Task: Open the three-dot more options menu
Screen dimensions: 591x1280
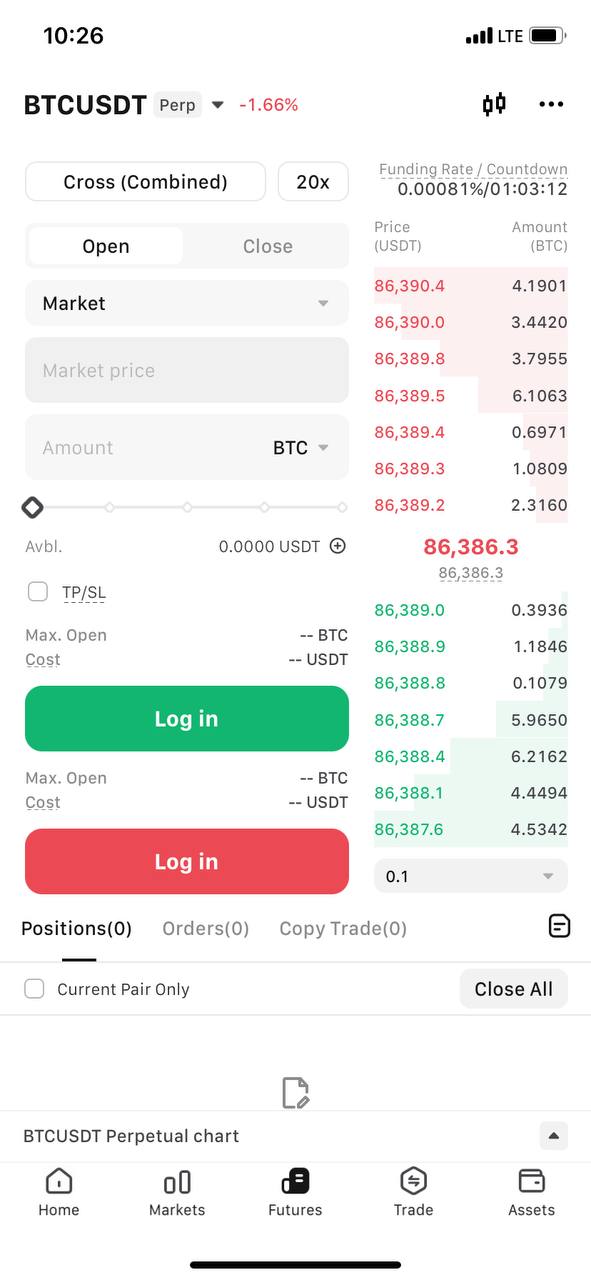Action: (551, 104)
